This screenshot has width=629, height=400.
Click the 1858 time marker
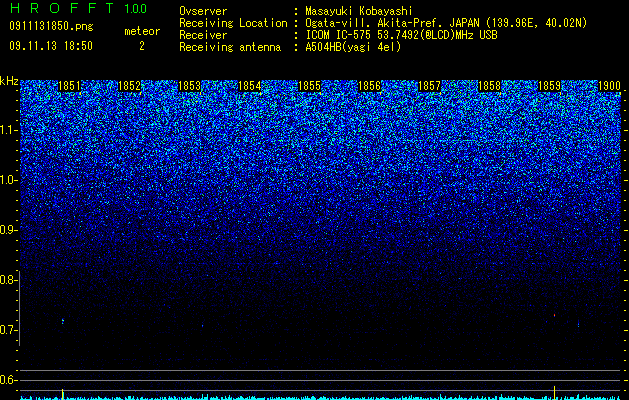[490, 86]
